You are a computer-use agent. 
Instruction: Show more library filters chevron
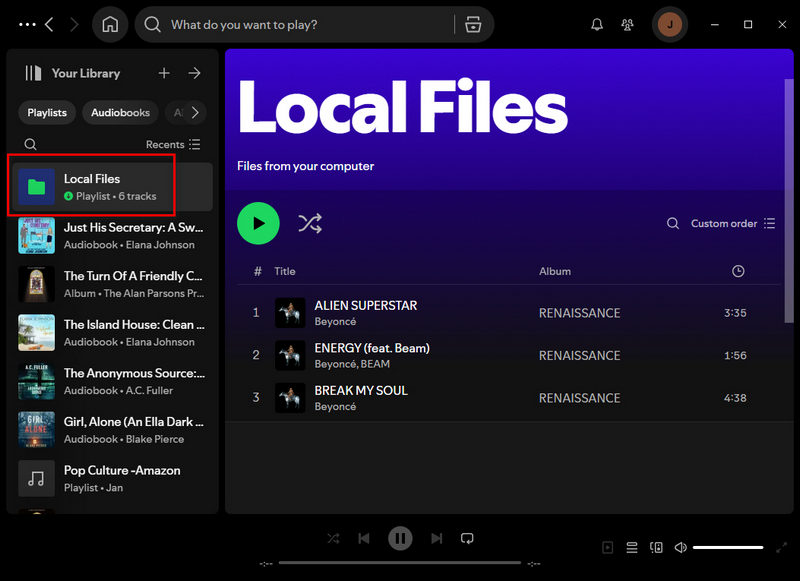point(195,113)
